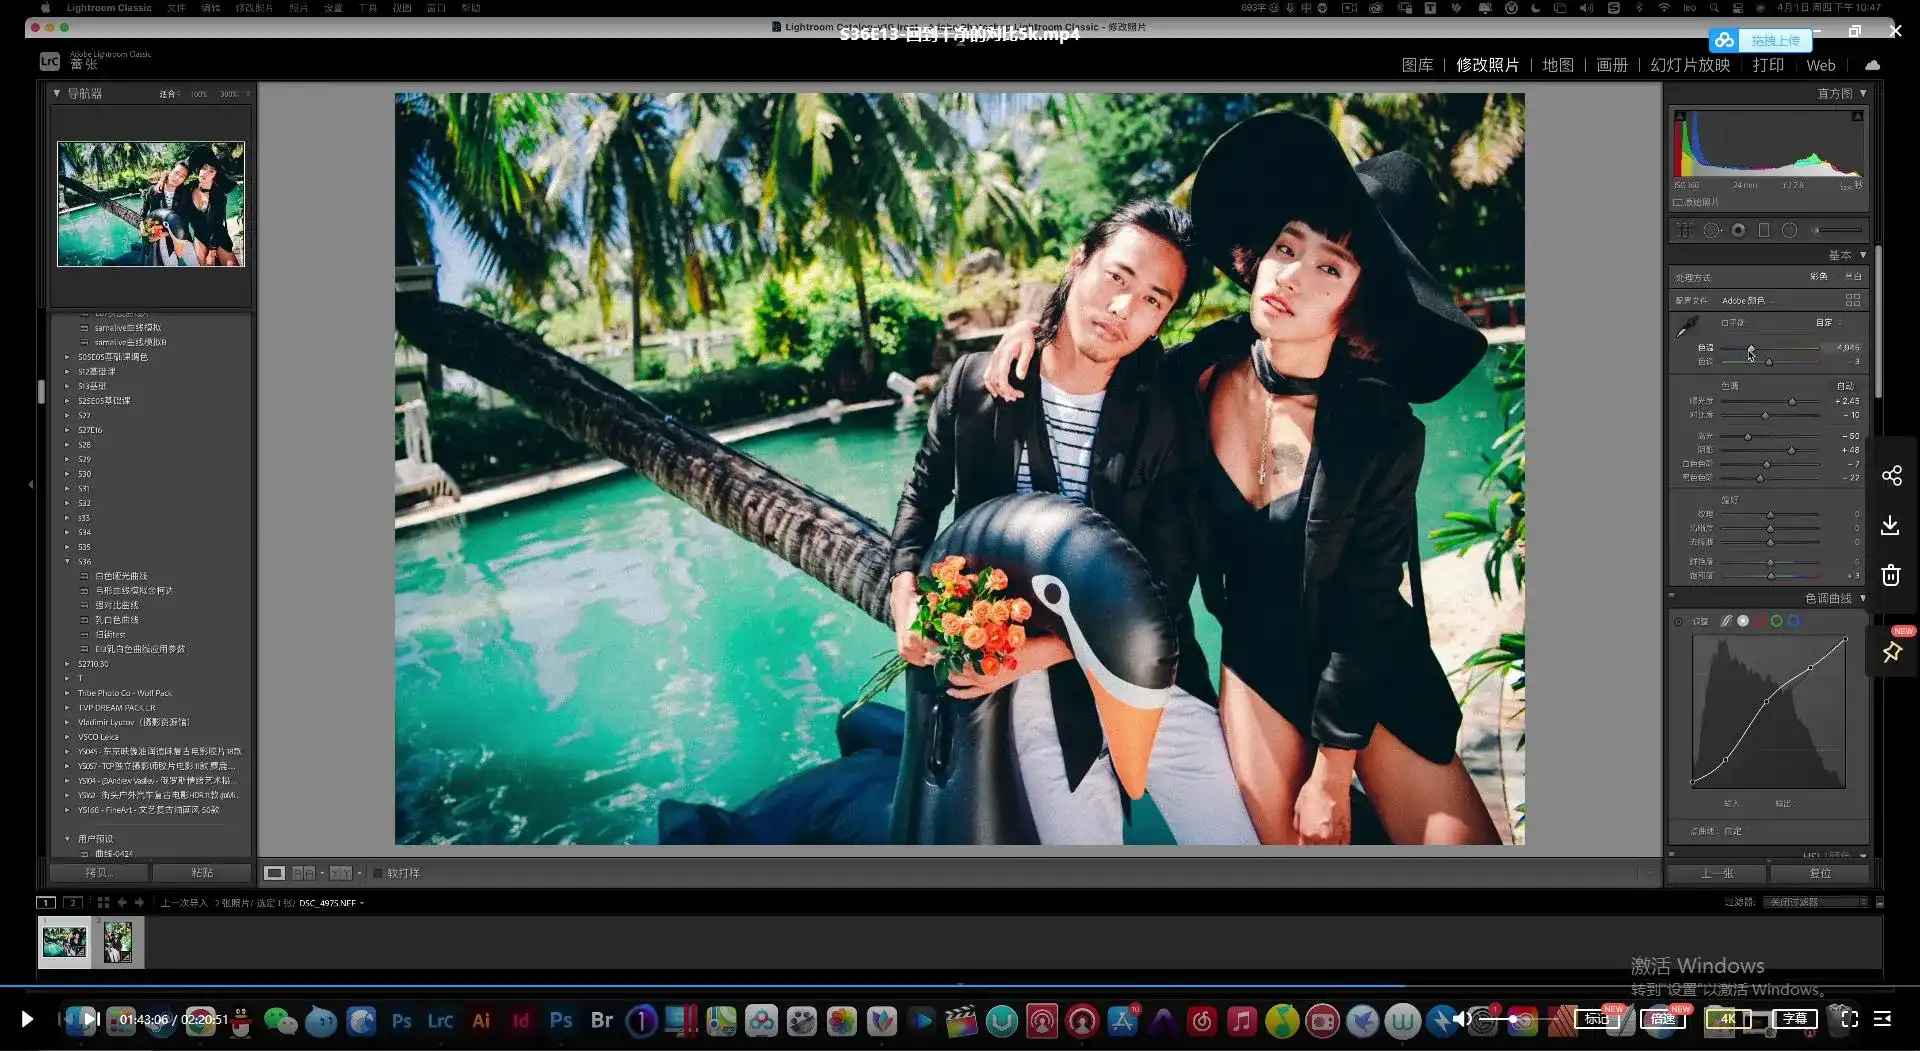
Task: Click the crop overlay tool icon
Action: [1685, 231]
